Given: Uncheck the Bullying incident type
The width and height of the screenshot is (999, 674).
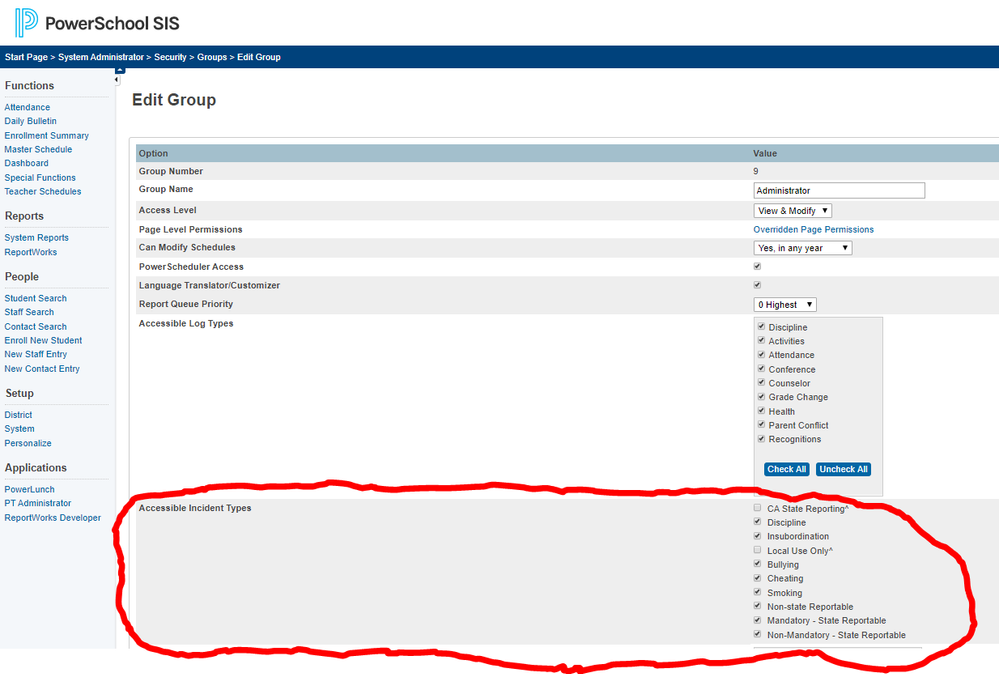Looking at the screenshot, I should (x=757, y=564).
